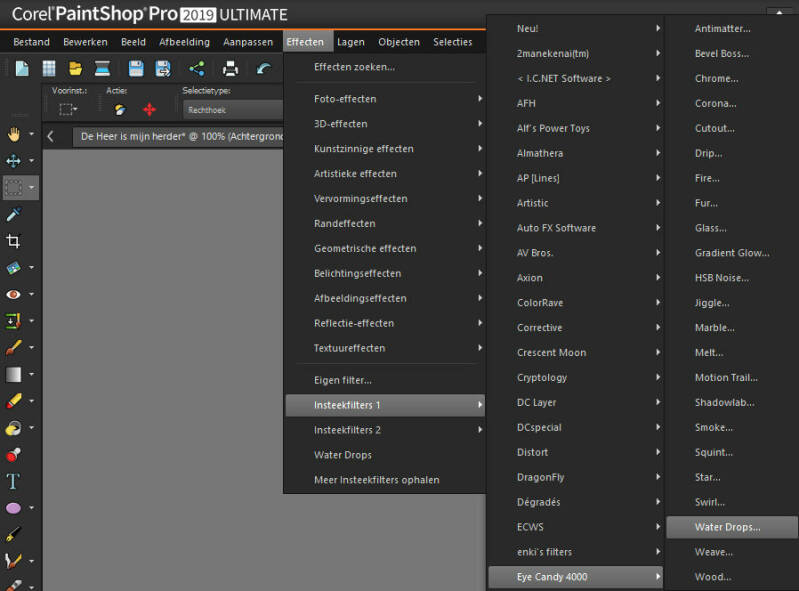The height and width of the screenshot is (591, 799).
Task: Open the Selecties menu
Action: coord(452,42)
